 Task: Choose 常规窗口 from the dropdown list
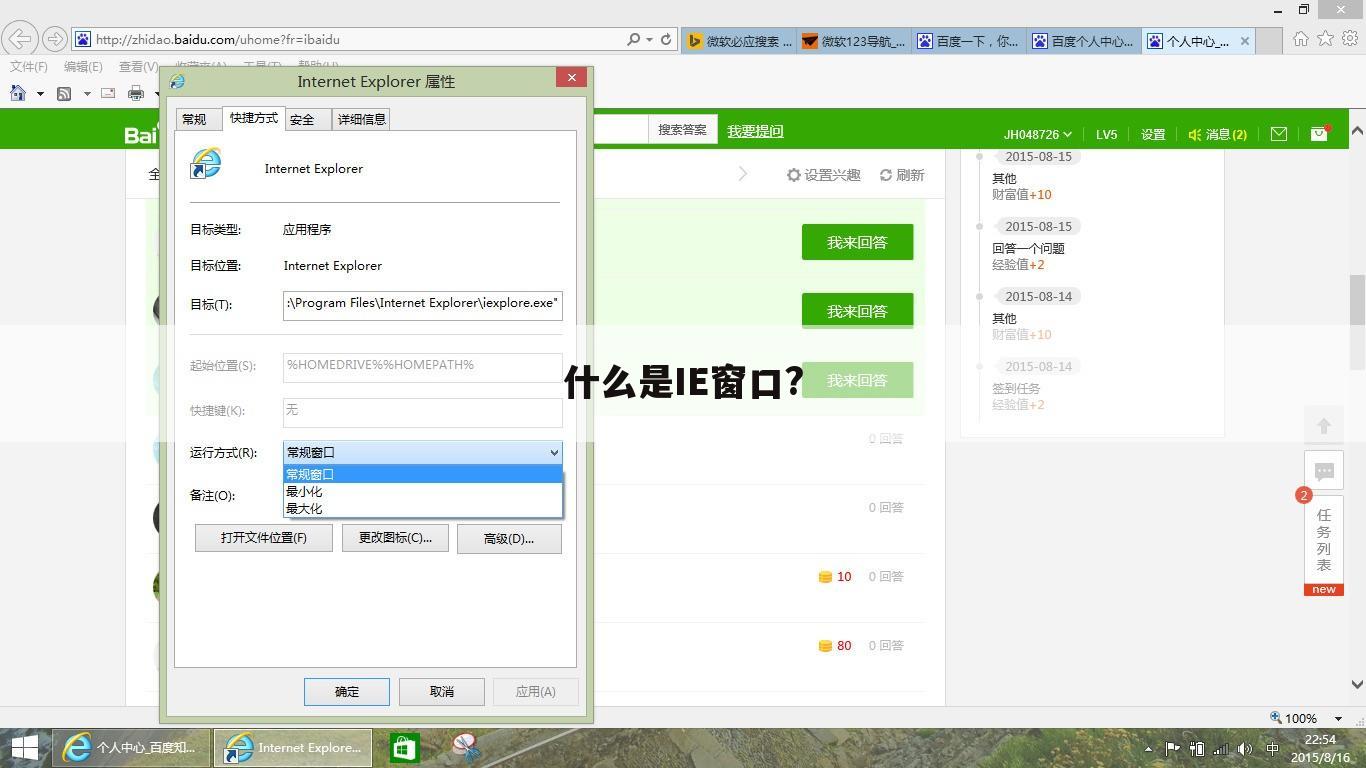coord(423,474)
